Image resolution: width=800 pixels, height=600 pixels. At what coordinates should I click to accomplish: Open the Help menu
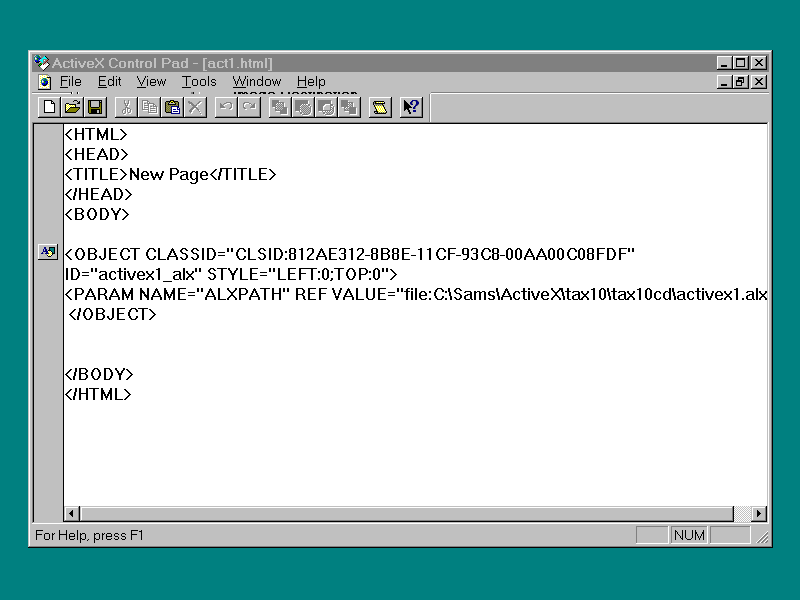pos(311,82)
